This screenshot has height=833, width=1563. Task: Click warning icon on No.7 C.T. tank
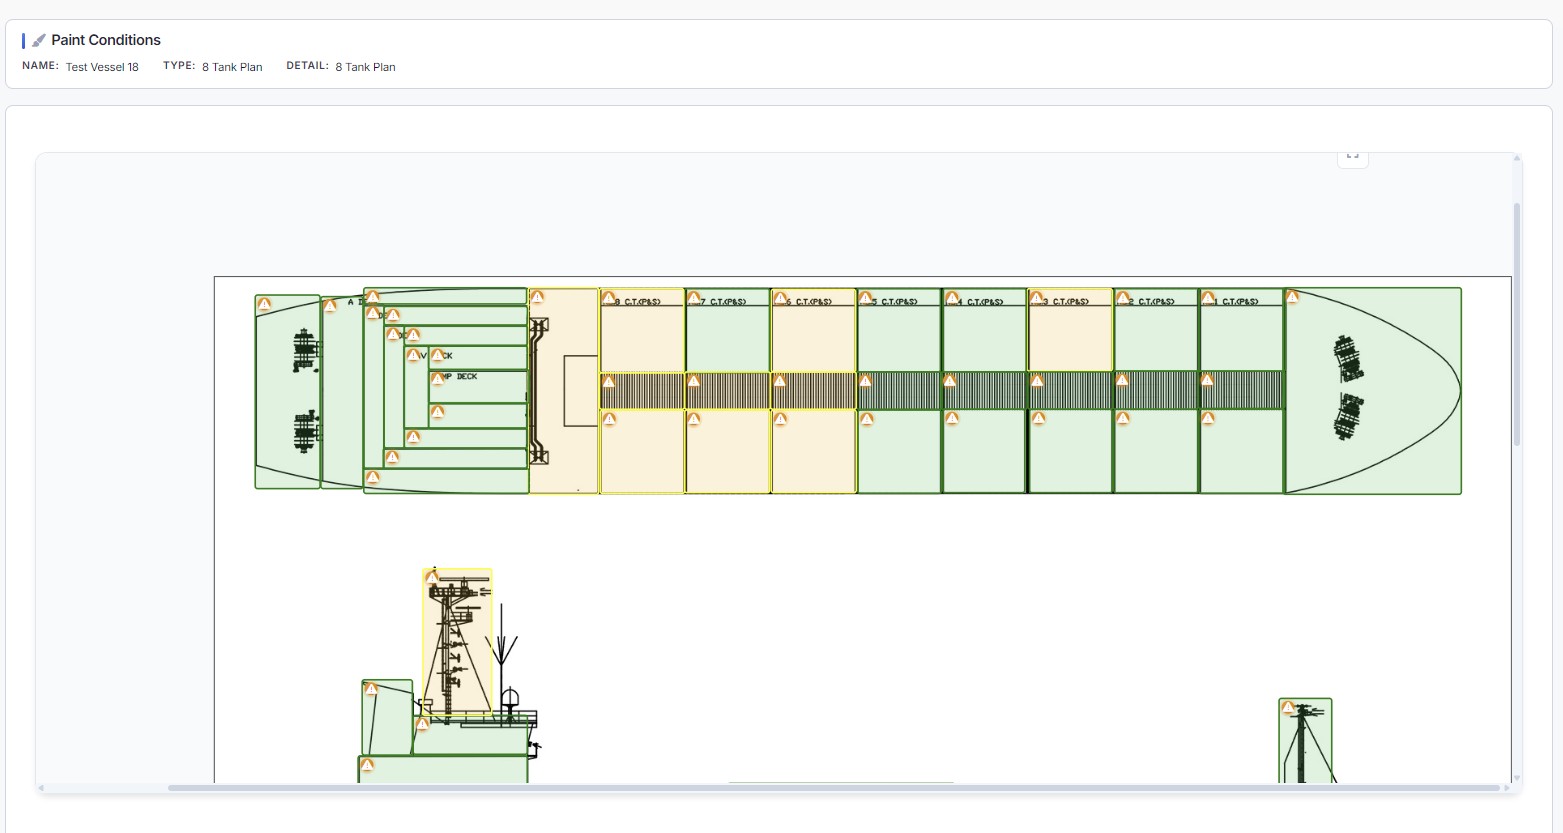[693, 299]
